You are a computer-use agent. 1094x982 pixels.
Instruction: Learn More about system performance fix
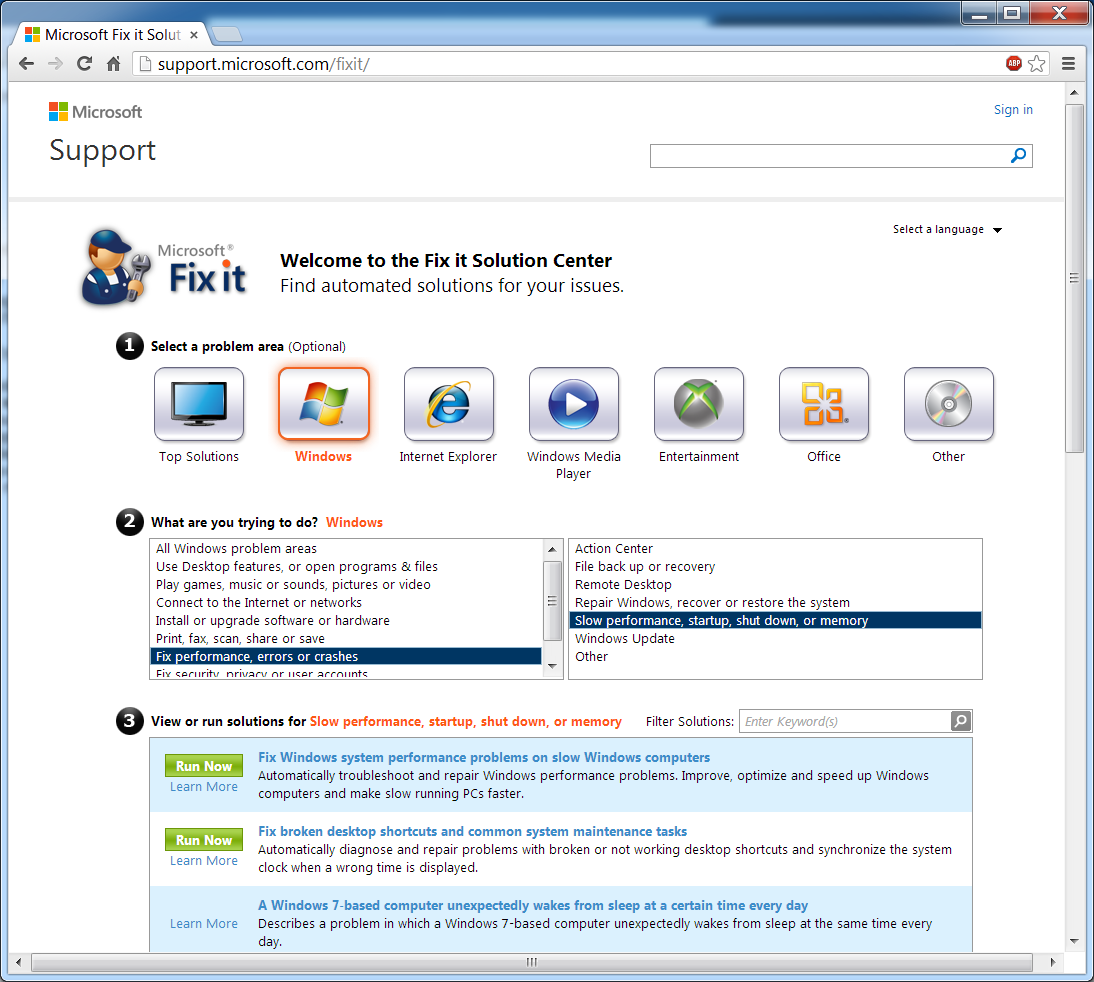[204, 787]
